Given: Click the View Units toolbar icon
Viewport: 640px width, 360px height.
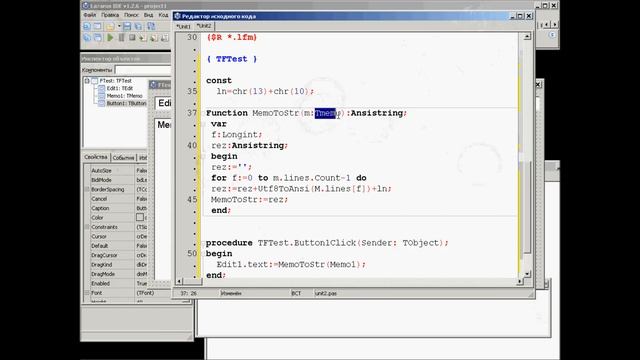Looking at the screenshot, I should (x=87, y=38).
